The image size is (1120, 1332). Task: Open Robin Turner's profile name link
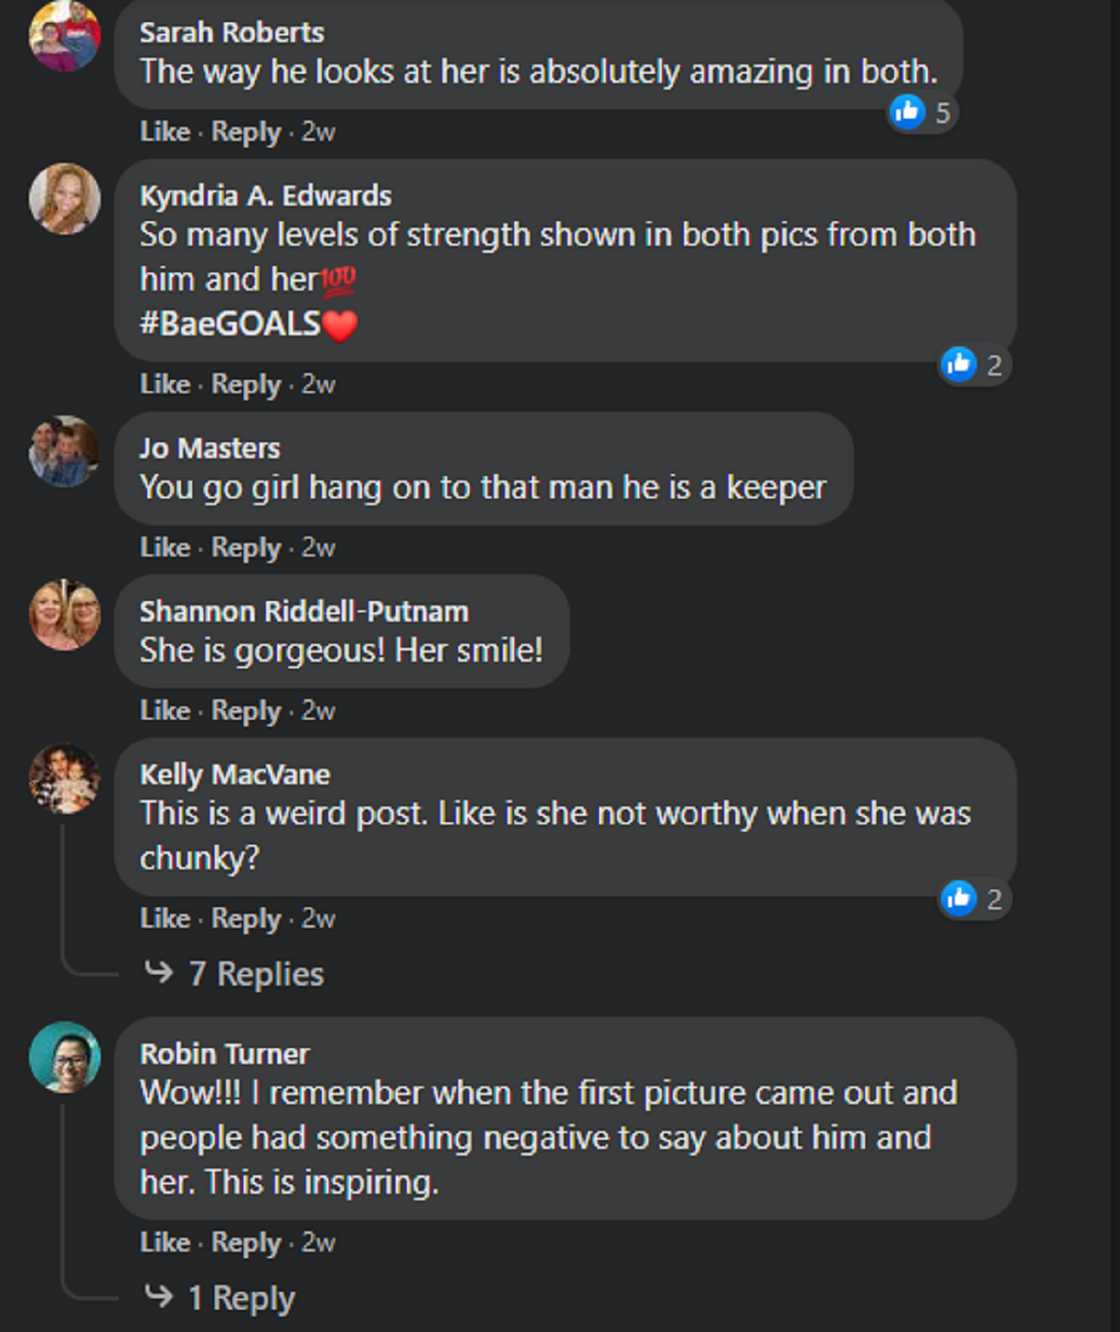pos(224,1053)
